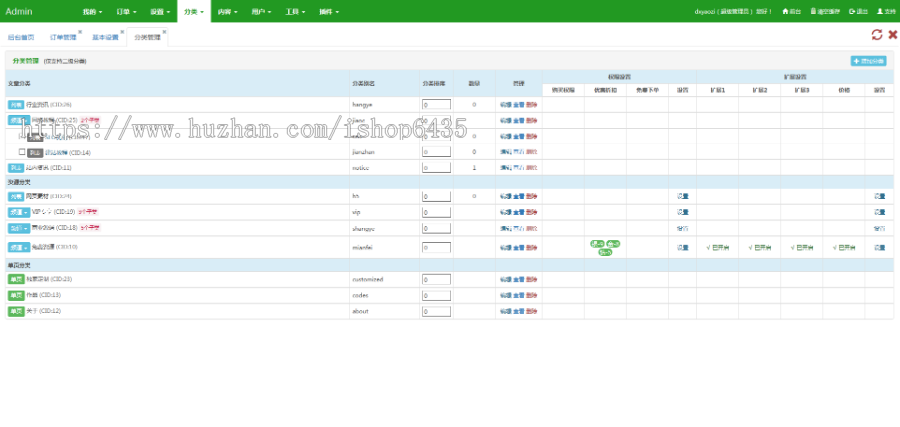Click the sort order input in hn row
Screen dimensions: 900x427
(x=436, y=196)
